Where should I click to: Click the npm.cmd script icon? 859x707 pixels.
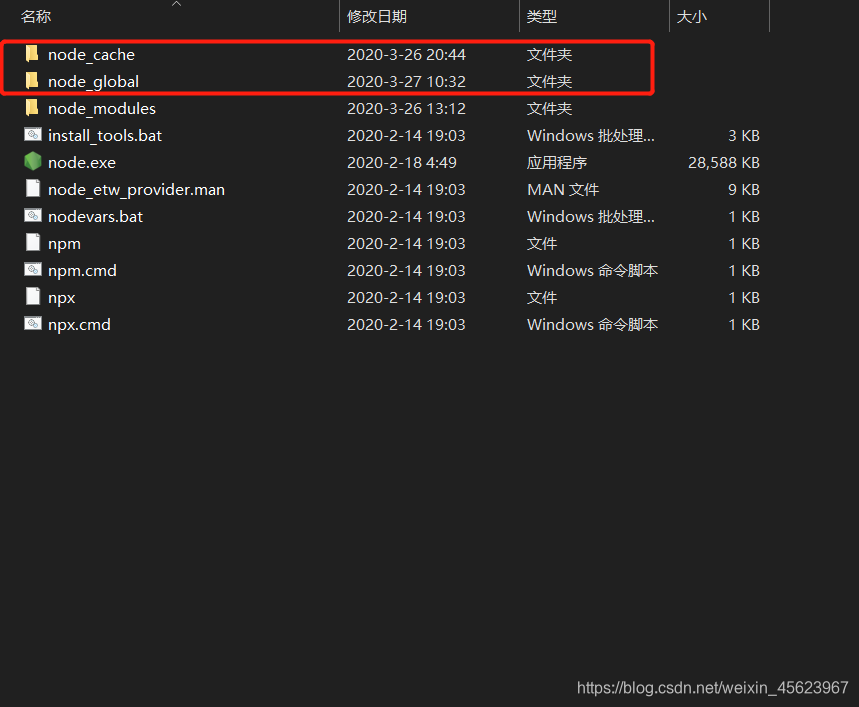[33, 269]
